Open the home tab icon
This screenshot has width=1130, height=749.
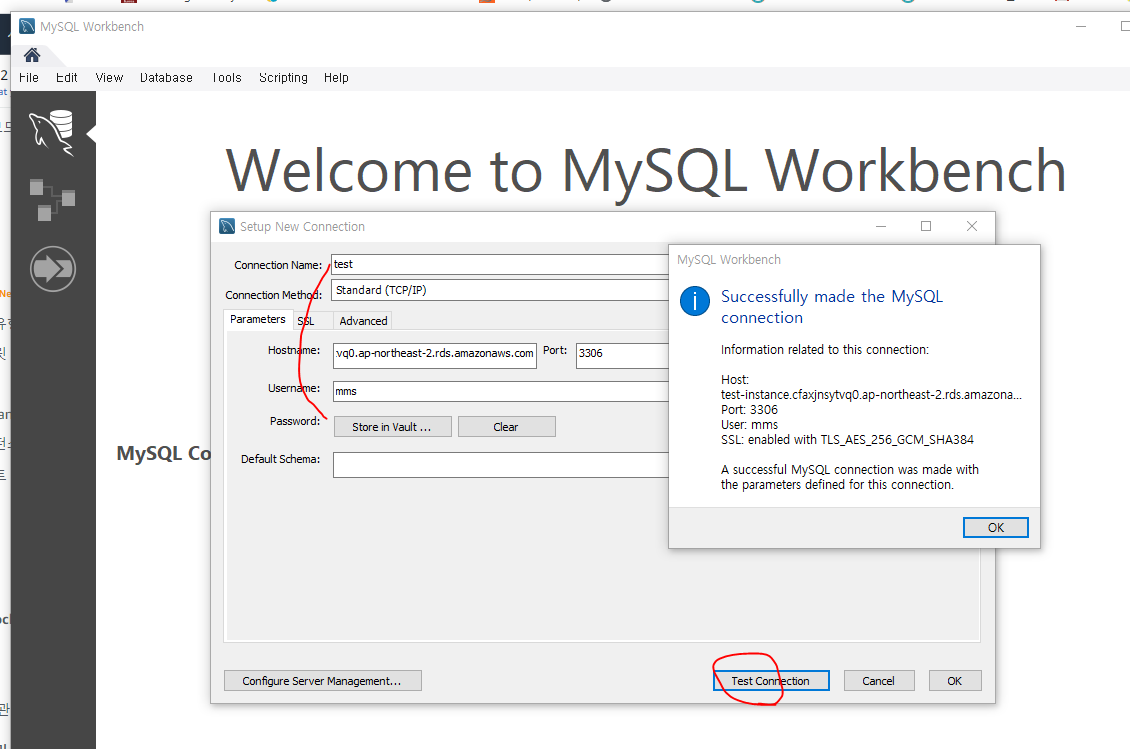click(x=32, y=55)
